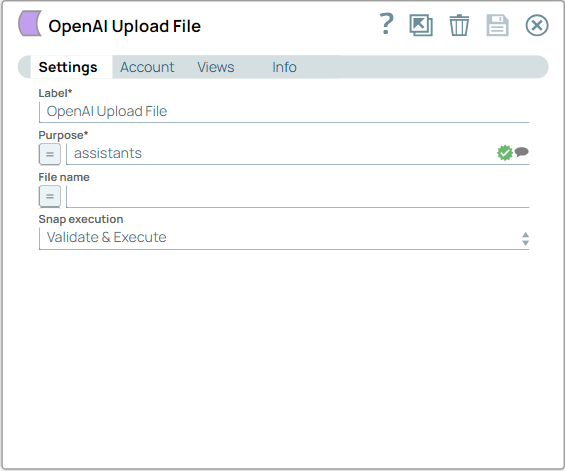Toggle expression mode for File name
The width and height of the screenshot is (565, 471).
click(50, 196)
